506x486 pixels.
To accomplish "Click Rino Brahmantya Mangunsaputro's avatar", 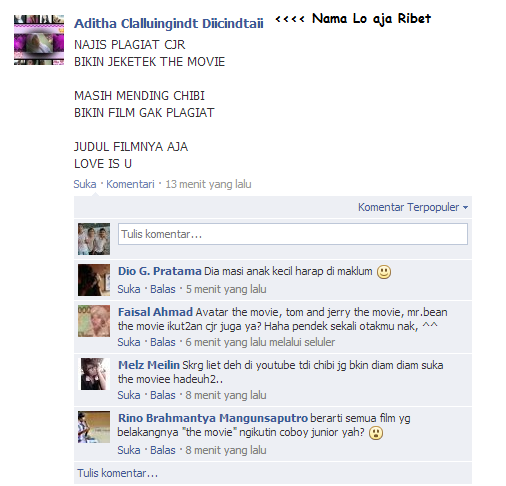I will (94, 427).
